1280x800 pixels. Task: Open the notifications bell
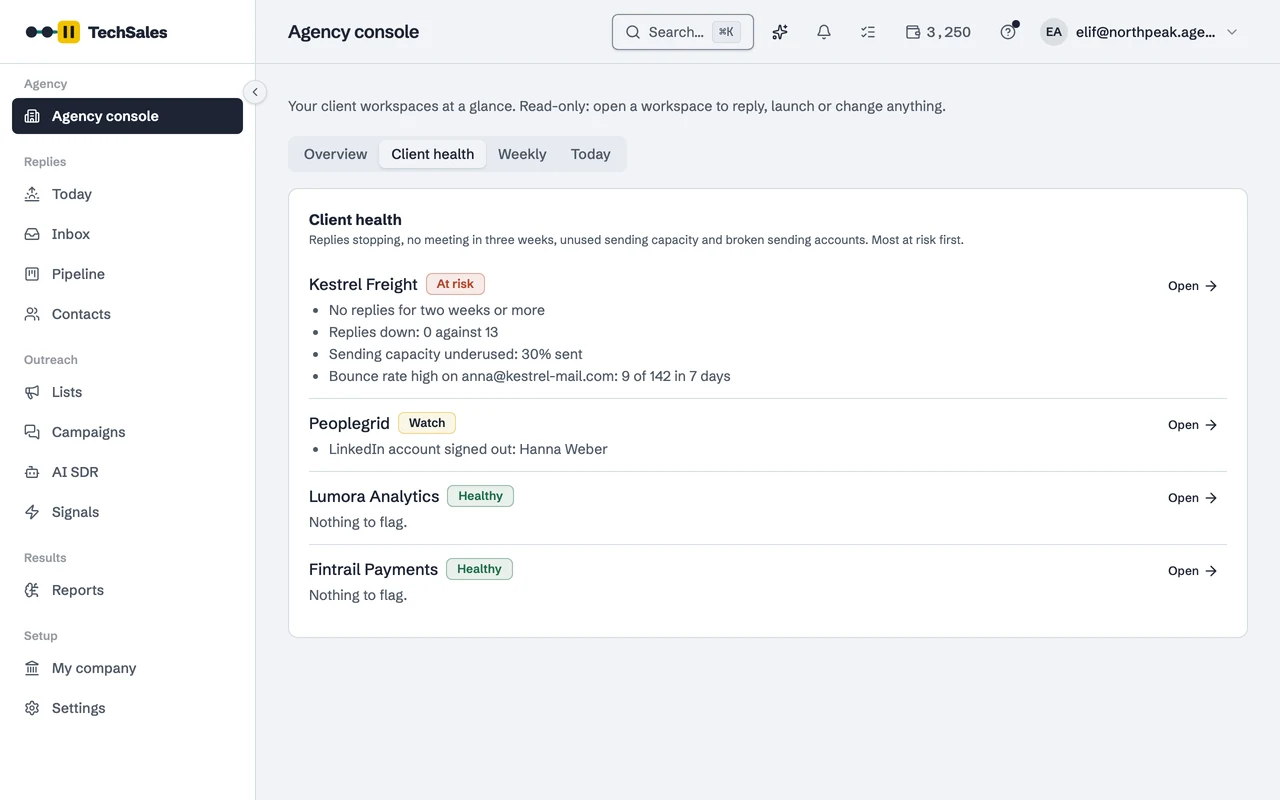[824, 32]
